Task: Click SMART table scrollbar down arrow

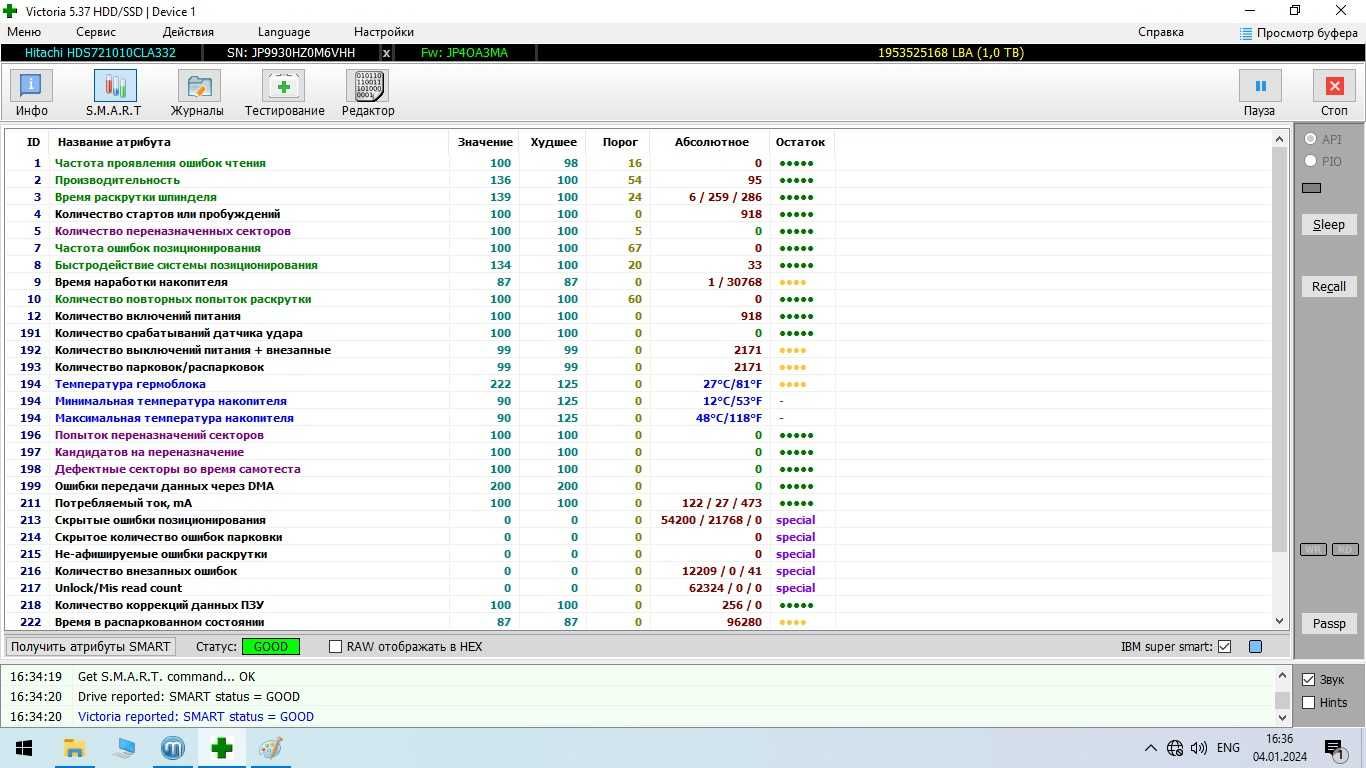Action: [1280, 621]
